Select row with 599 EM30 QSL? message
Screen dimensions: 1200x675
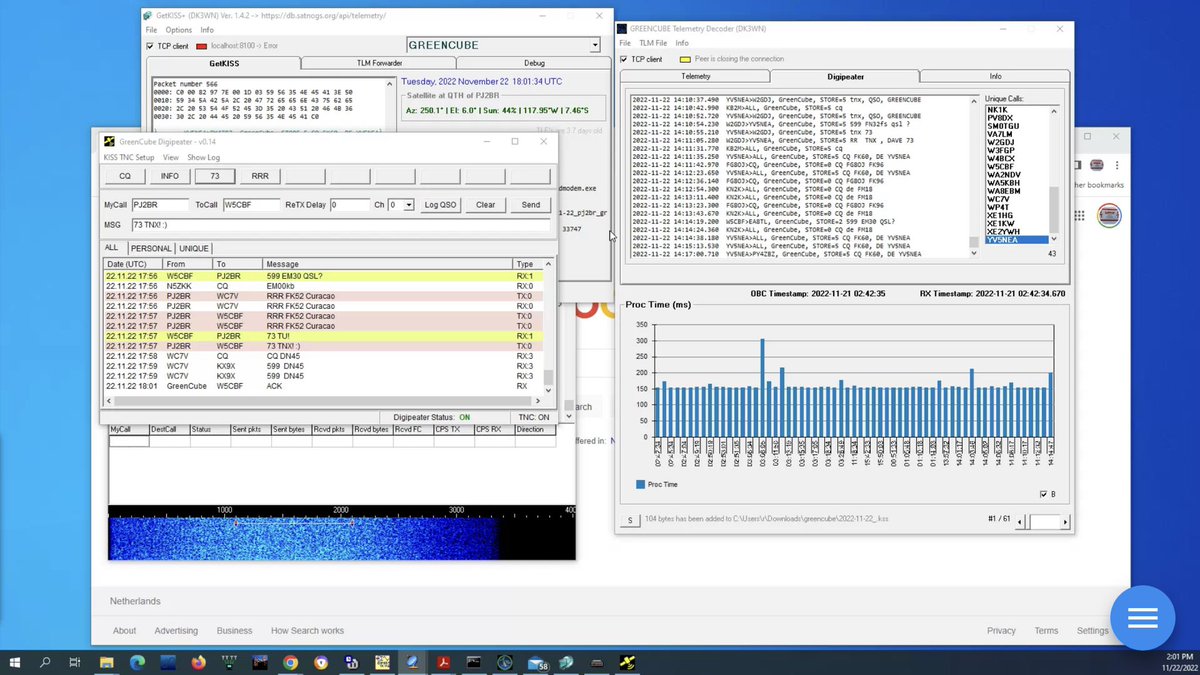coord(324,275)
